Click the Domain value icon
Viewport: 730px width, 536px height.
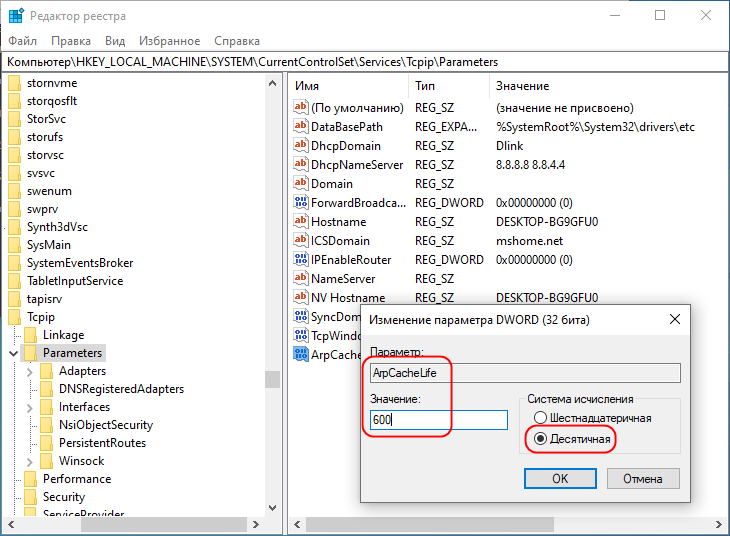[301, 183]
